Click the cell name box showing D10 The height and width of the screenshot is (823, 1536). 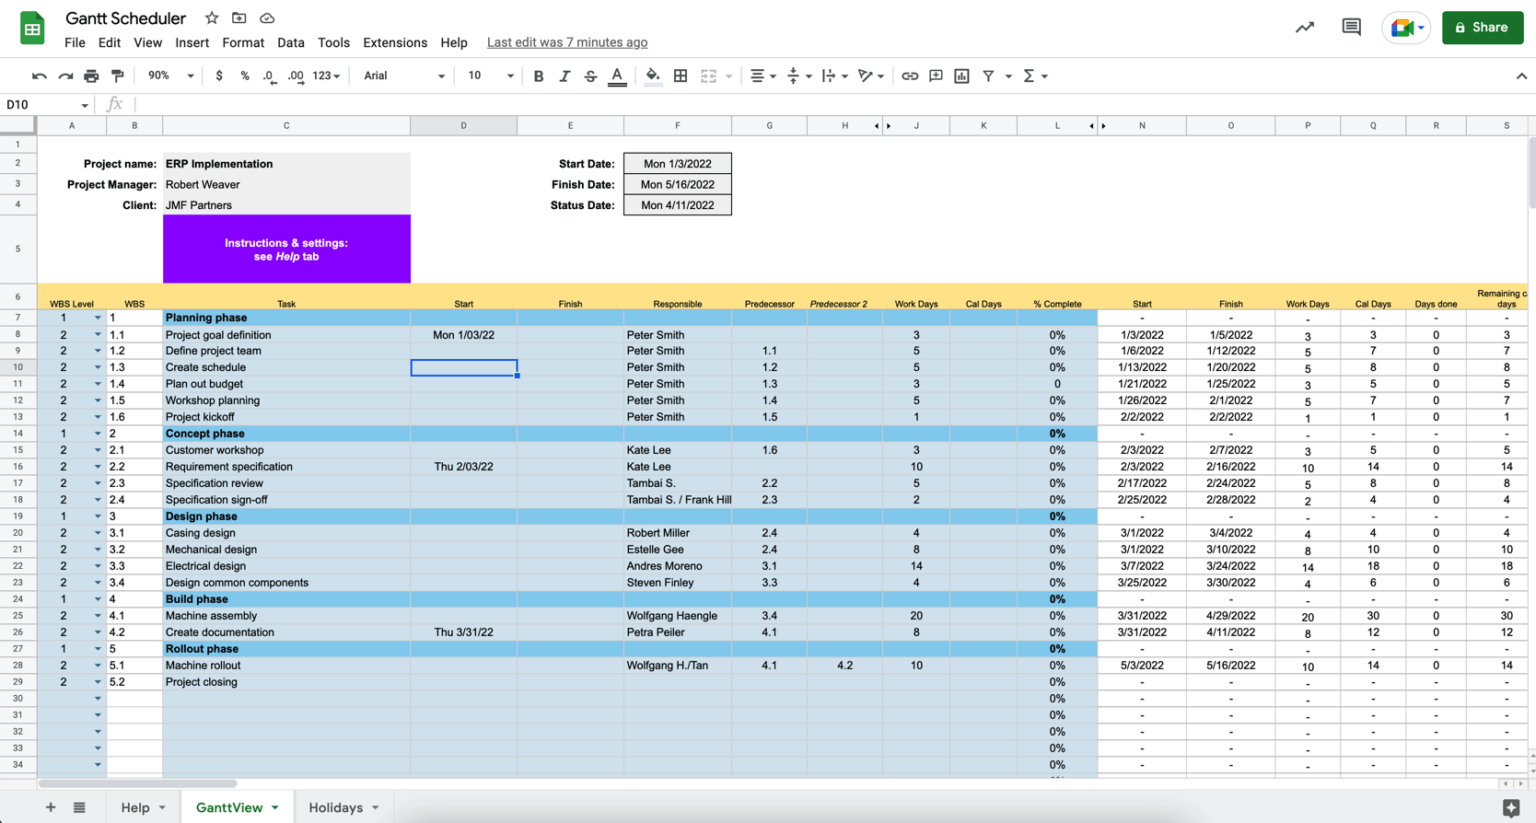tap(40, 104)
